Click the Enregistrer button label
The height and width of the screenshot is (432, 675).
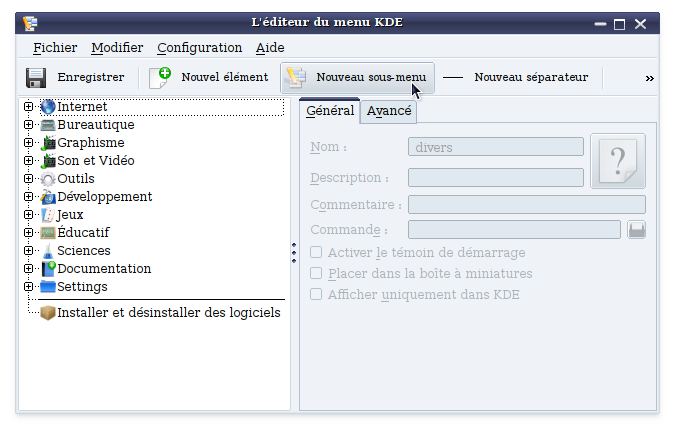click(x=91, y=77)
